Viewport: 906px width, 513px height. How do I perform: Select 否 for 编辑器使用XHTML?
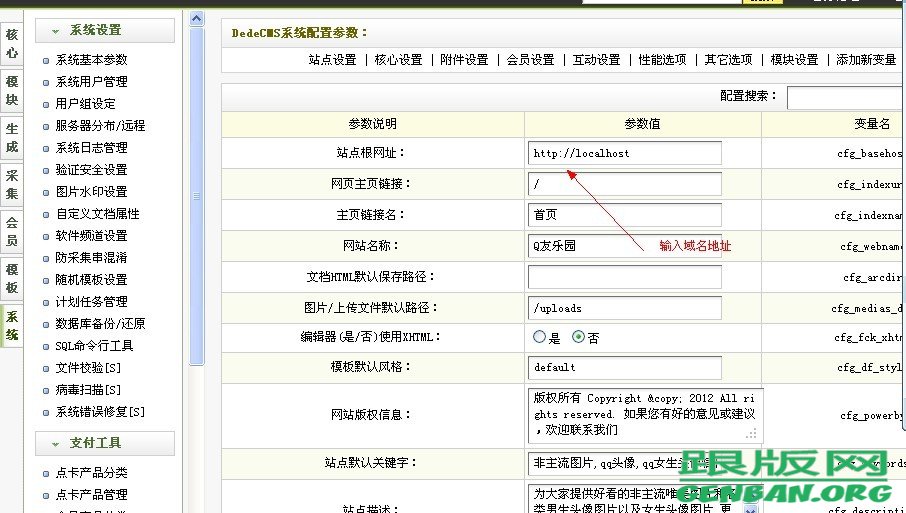coord(578,337)
